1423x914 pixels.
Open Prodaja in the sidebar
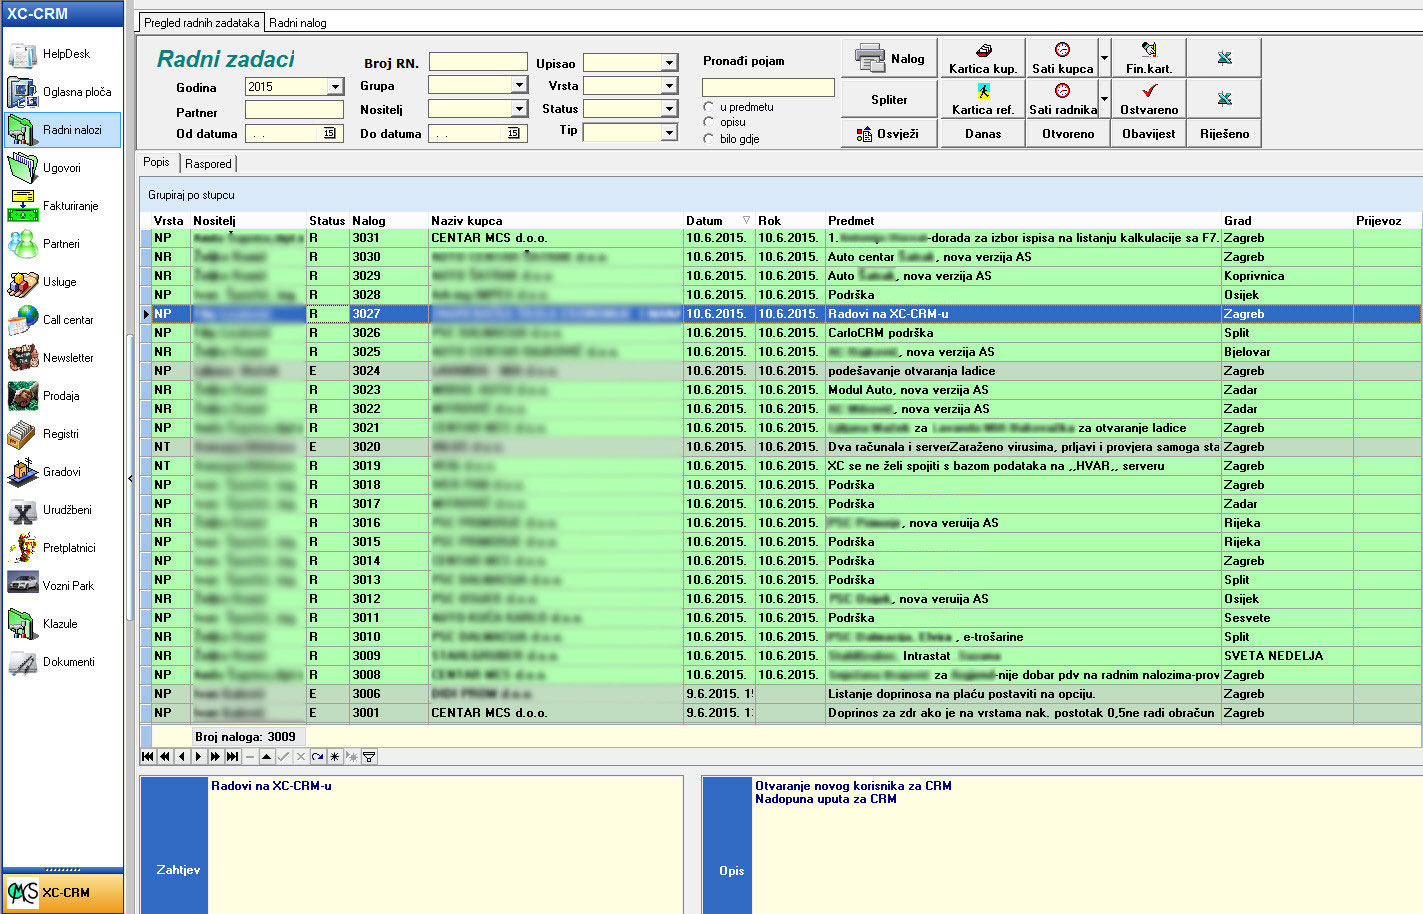tap(62, 396)
